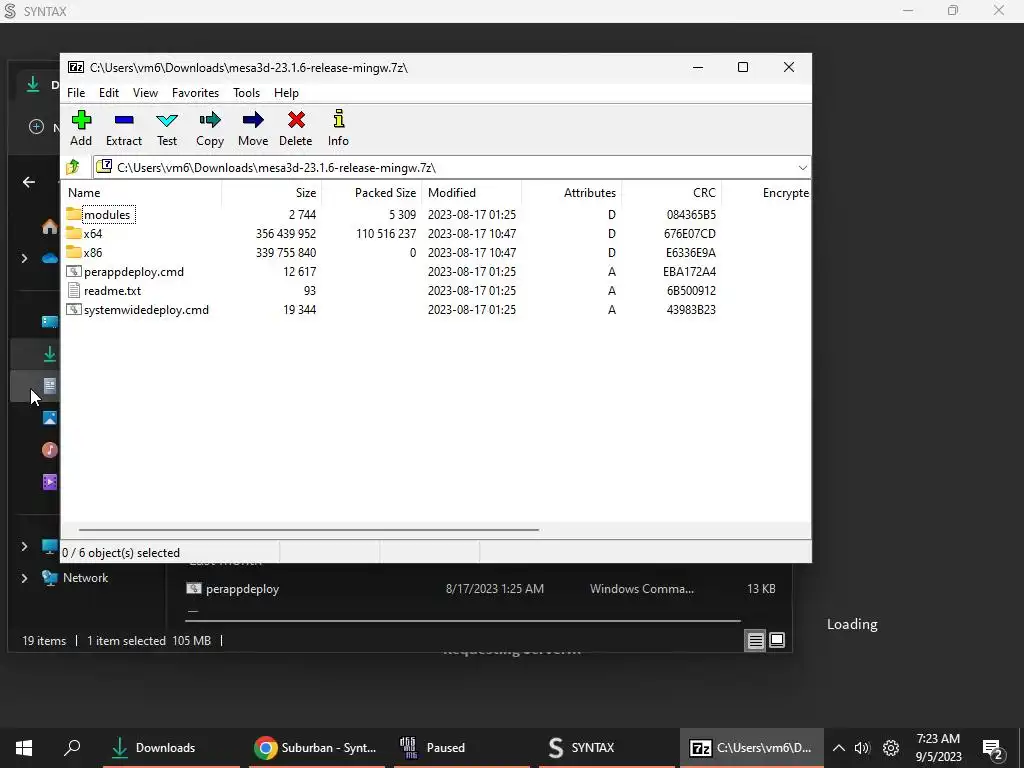Select systemwidedeploy.cmd file
This screenshot has width=1024, height=768.
146,310
